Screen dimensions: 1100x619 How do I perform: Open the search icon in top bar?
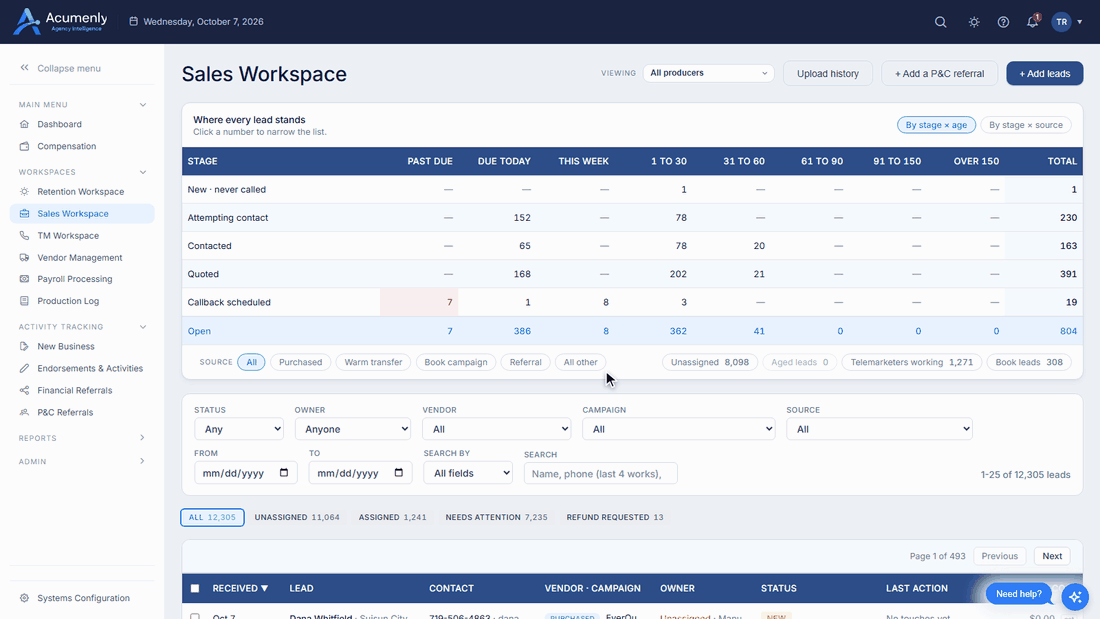pyautogui.click(x=940, y=22)
